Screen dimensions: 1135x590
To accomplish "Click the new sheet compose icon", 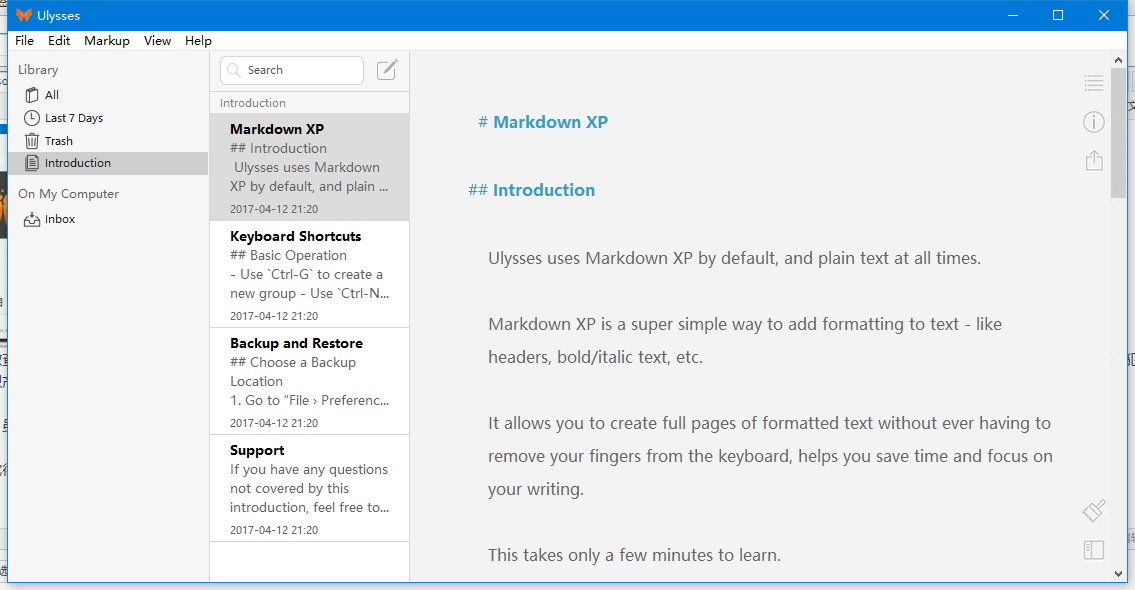I will coord(387,70).
